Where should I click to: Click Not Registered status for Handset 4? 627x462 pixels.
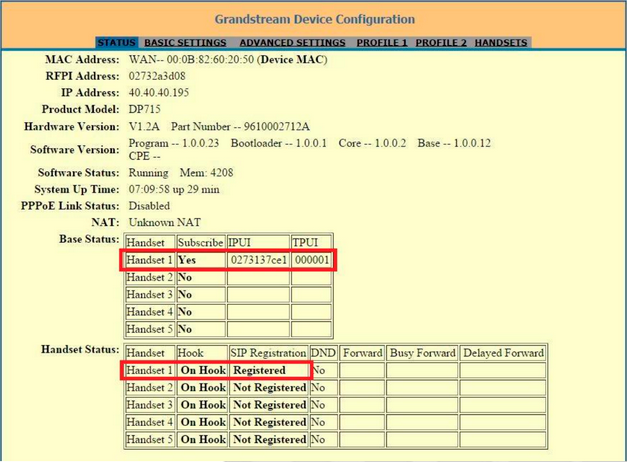tap(270, 422)
